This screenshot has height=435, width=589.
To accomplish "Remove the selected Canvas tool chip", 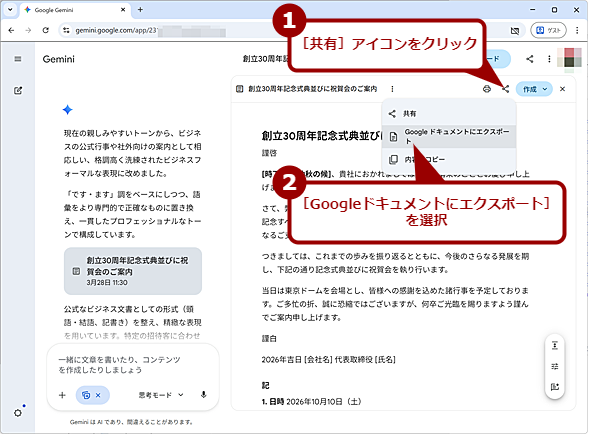I will click(x=98, y=395).
